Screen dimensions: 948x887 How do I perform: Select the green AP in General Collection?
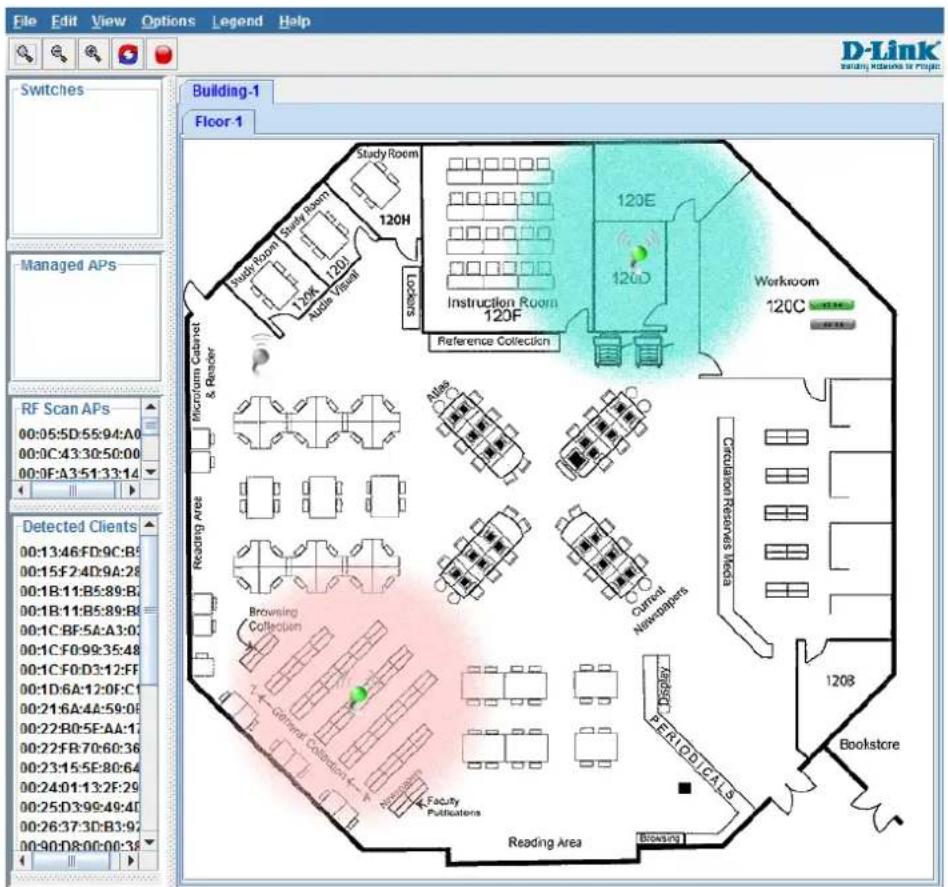coord(359,695)
